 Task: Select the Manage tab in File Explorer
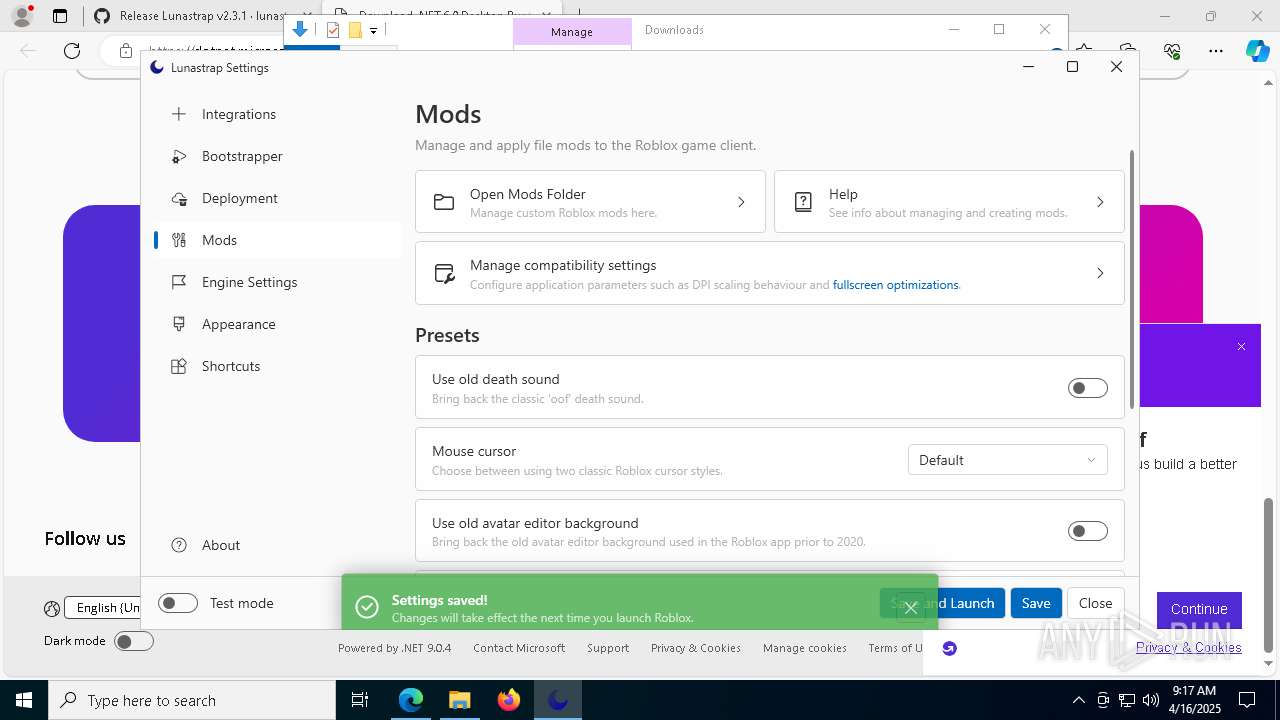click(572, 32)
